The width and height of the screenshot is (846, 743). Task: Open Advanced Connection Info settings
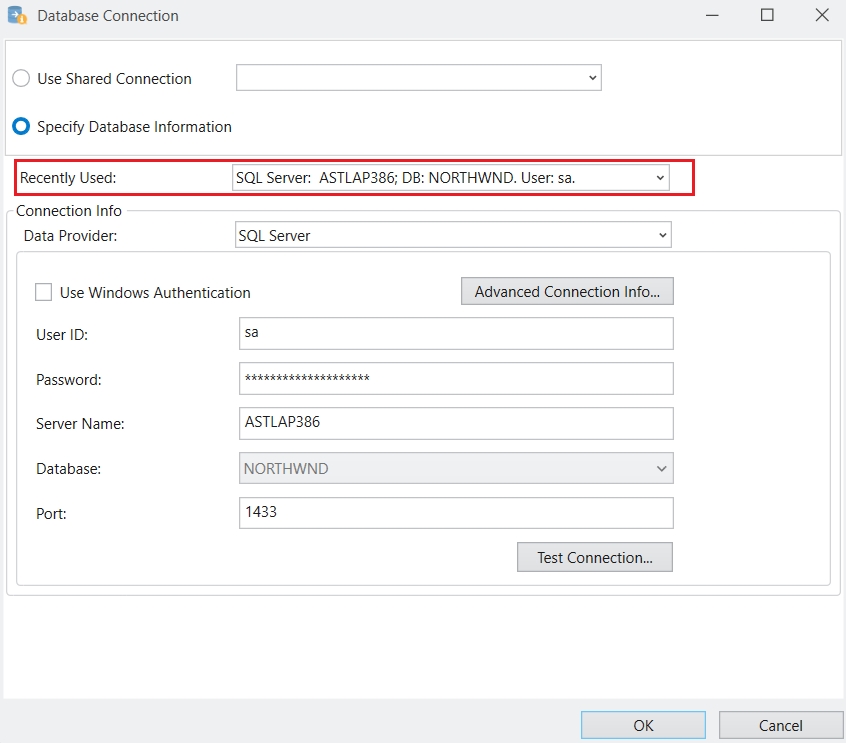click(x=567, y=292)
